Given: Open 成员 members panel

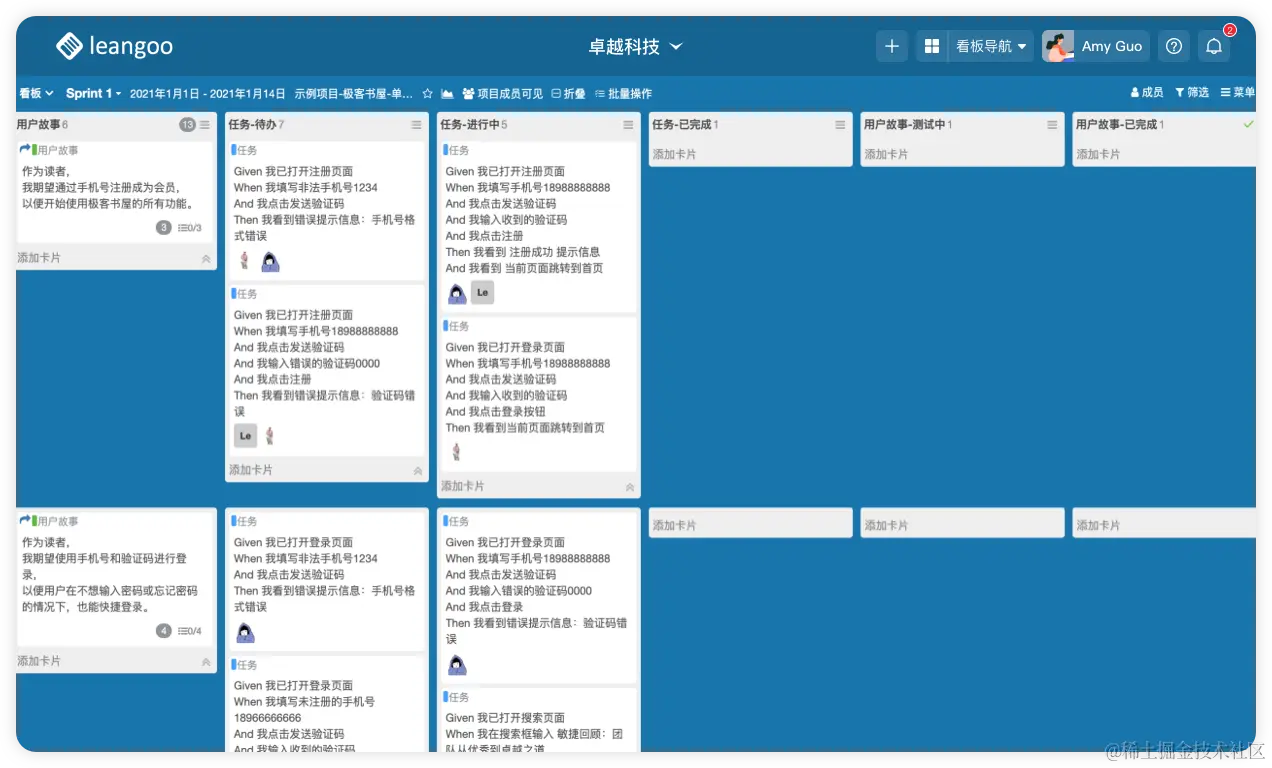Looking at the screenshot, I should 1147,92.
